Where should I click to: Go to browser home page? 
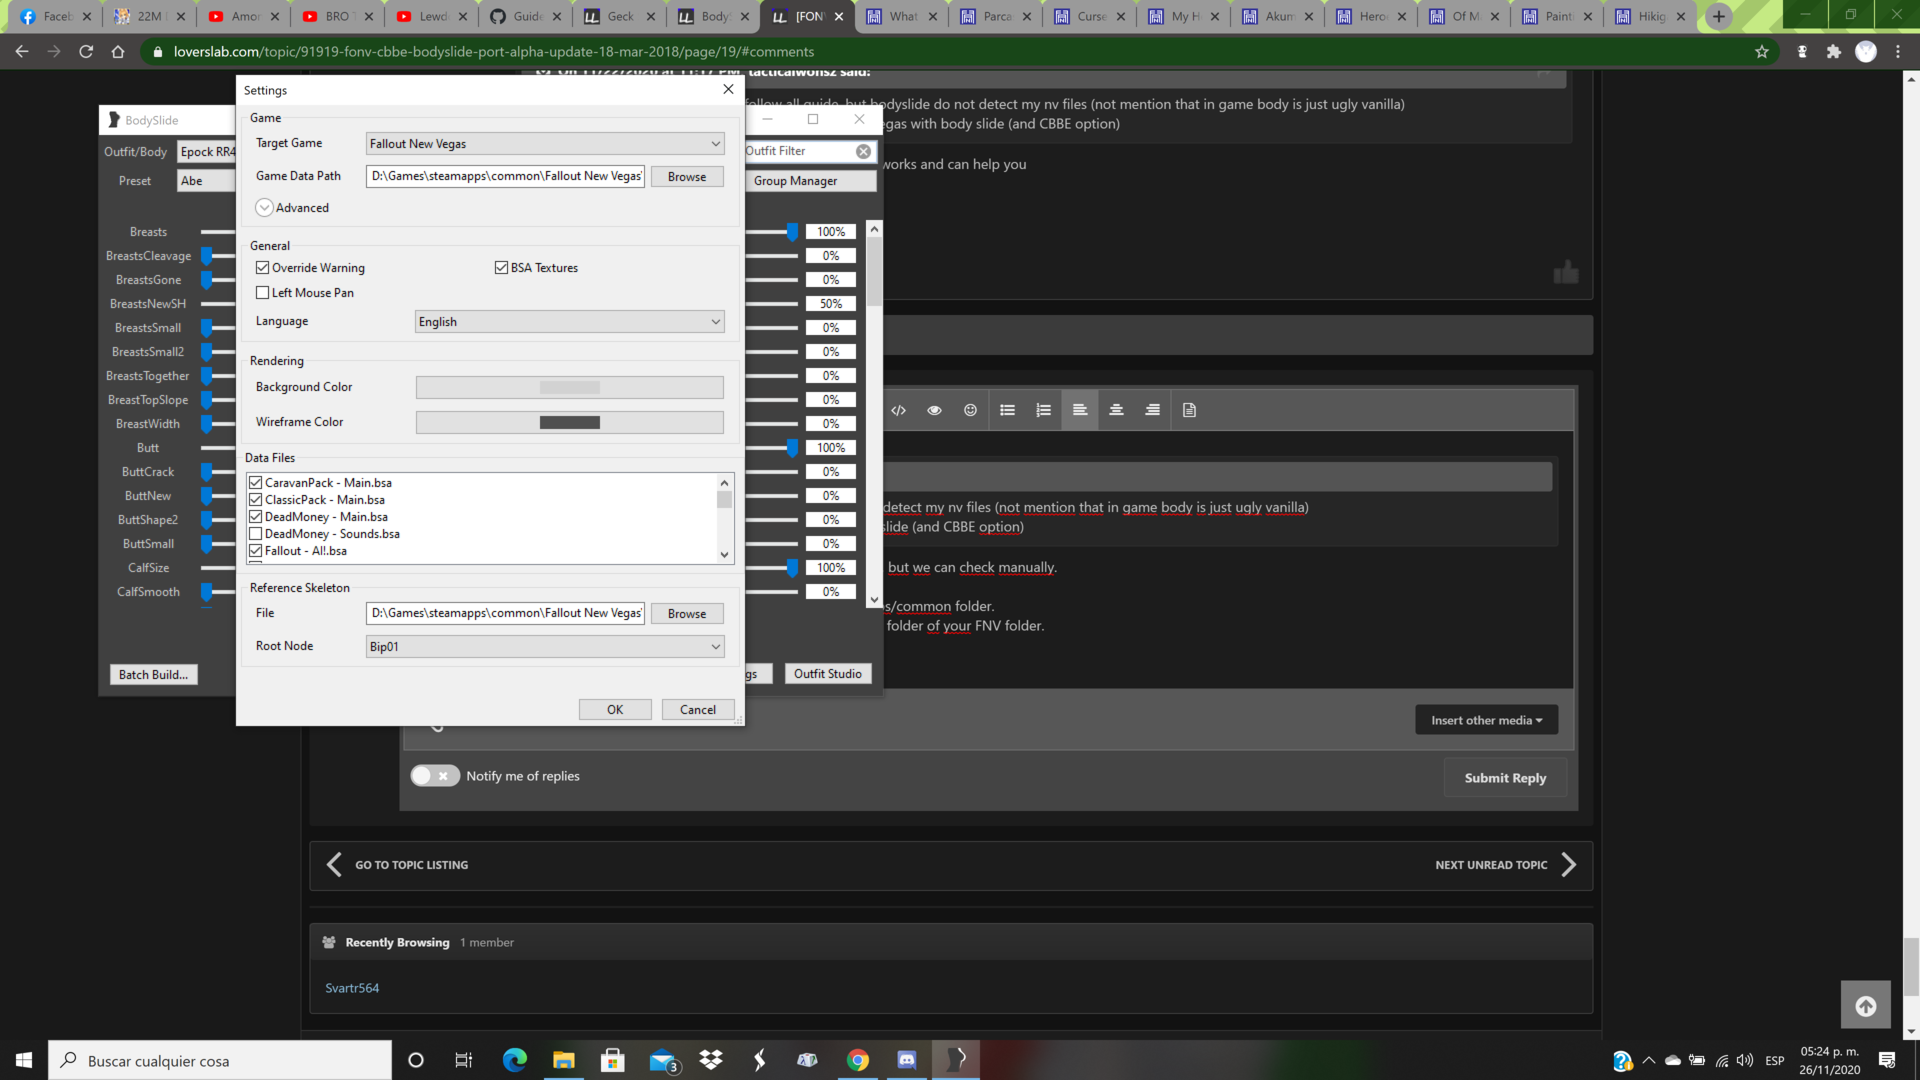coord(118,52)
